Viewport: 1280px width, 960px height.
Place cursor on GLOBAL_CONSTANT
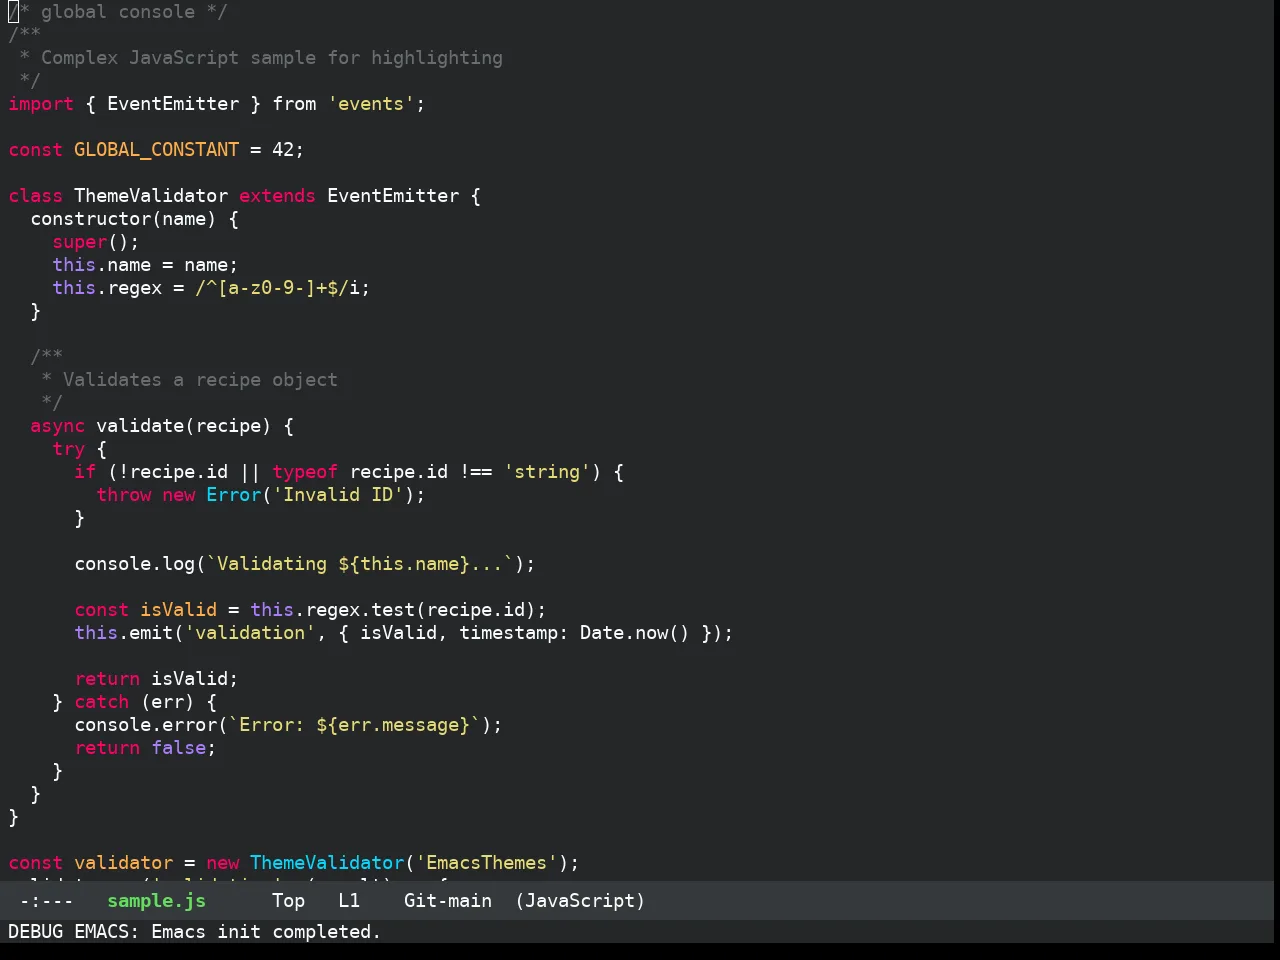[x=156, y=150]
